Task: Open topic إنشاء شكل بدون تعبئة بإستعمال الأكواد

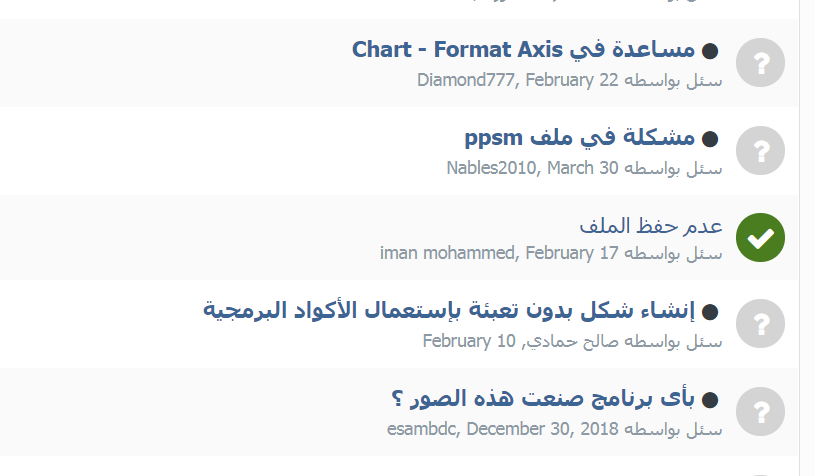Action: (x=449, y=310)
